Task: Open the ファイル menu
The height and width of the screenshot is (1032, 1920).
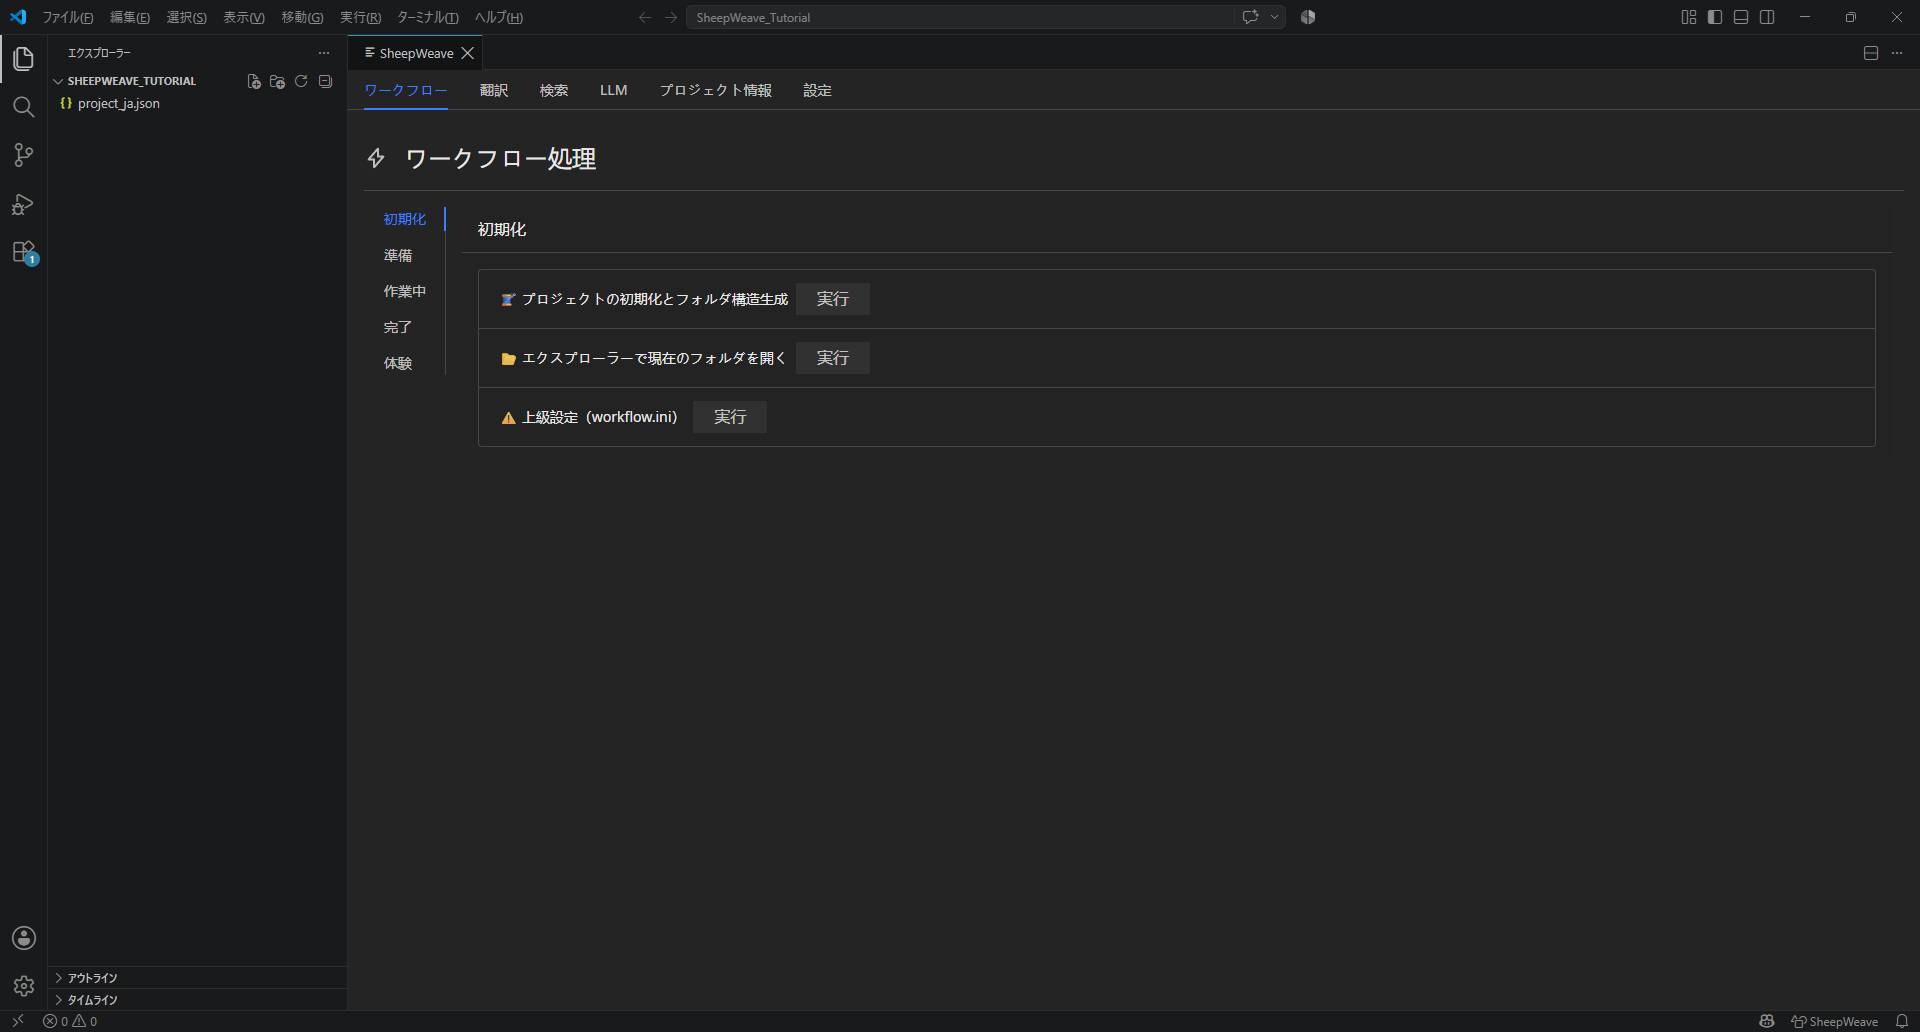Action: pyautogui.click(x=68, y=17)
